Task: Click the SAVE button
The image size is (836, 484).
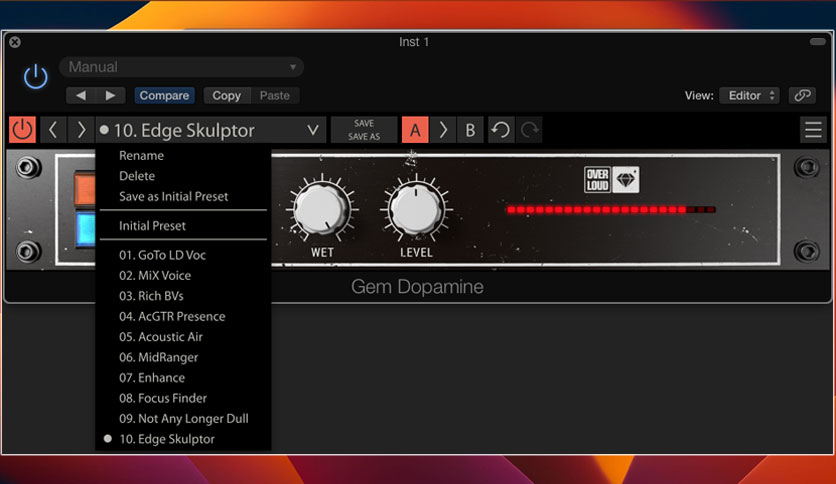Action: click(364, 123)
